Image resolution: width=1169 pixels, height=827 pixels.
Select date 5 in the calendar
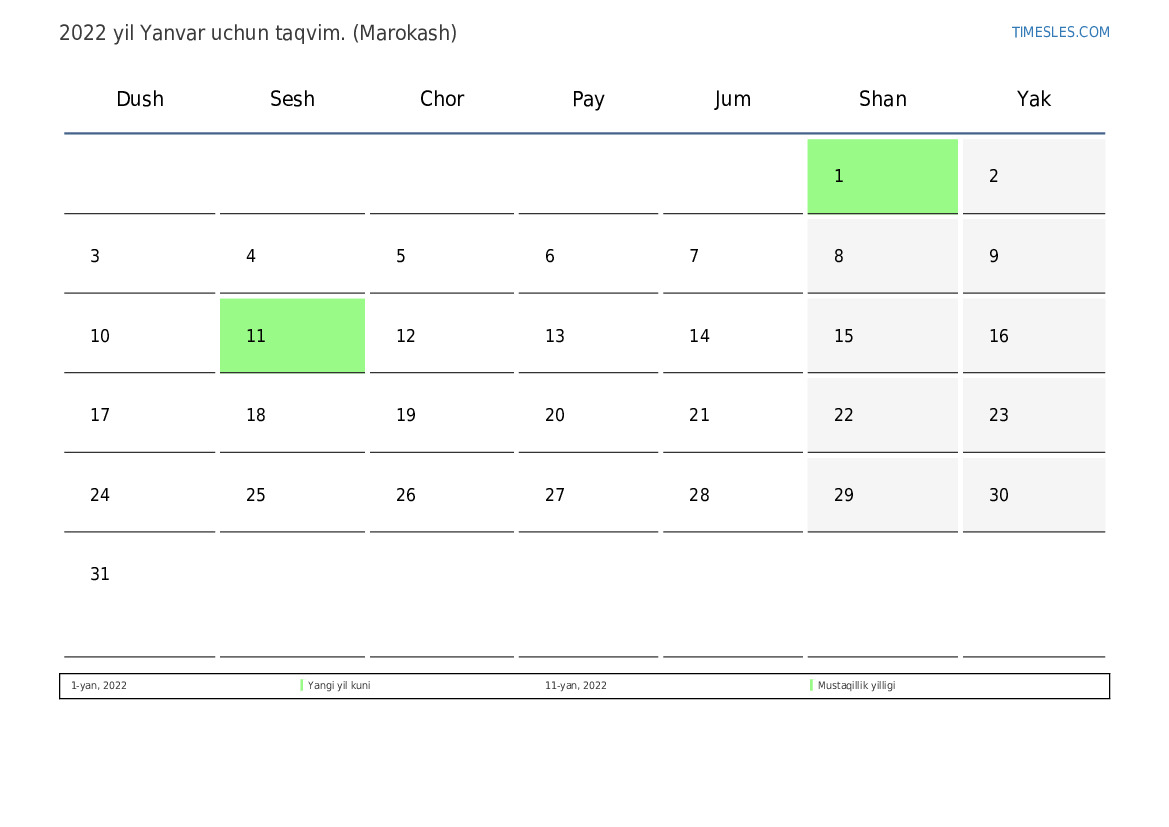(441, 256)
